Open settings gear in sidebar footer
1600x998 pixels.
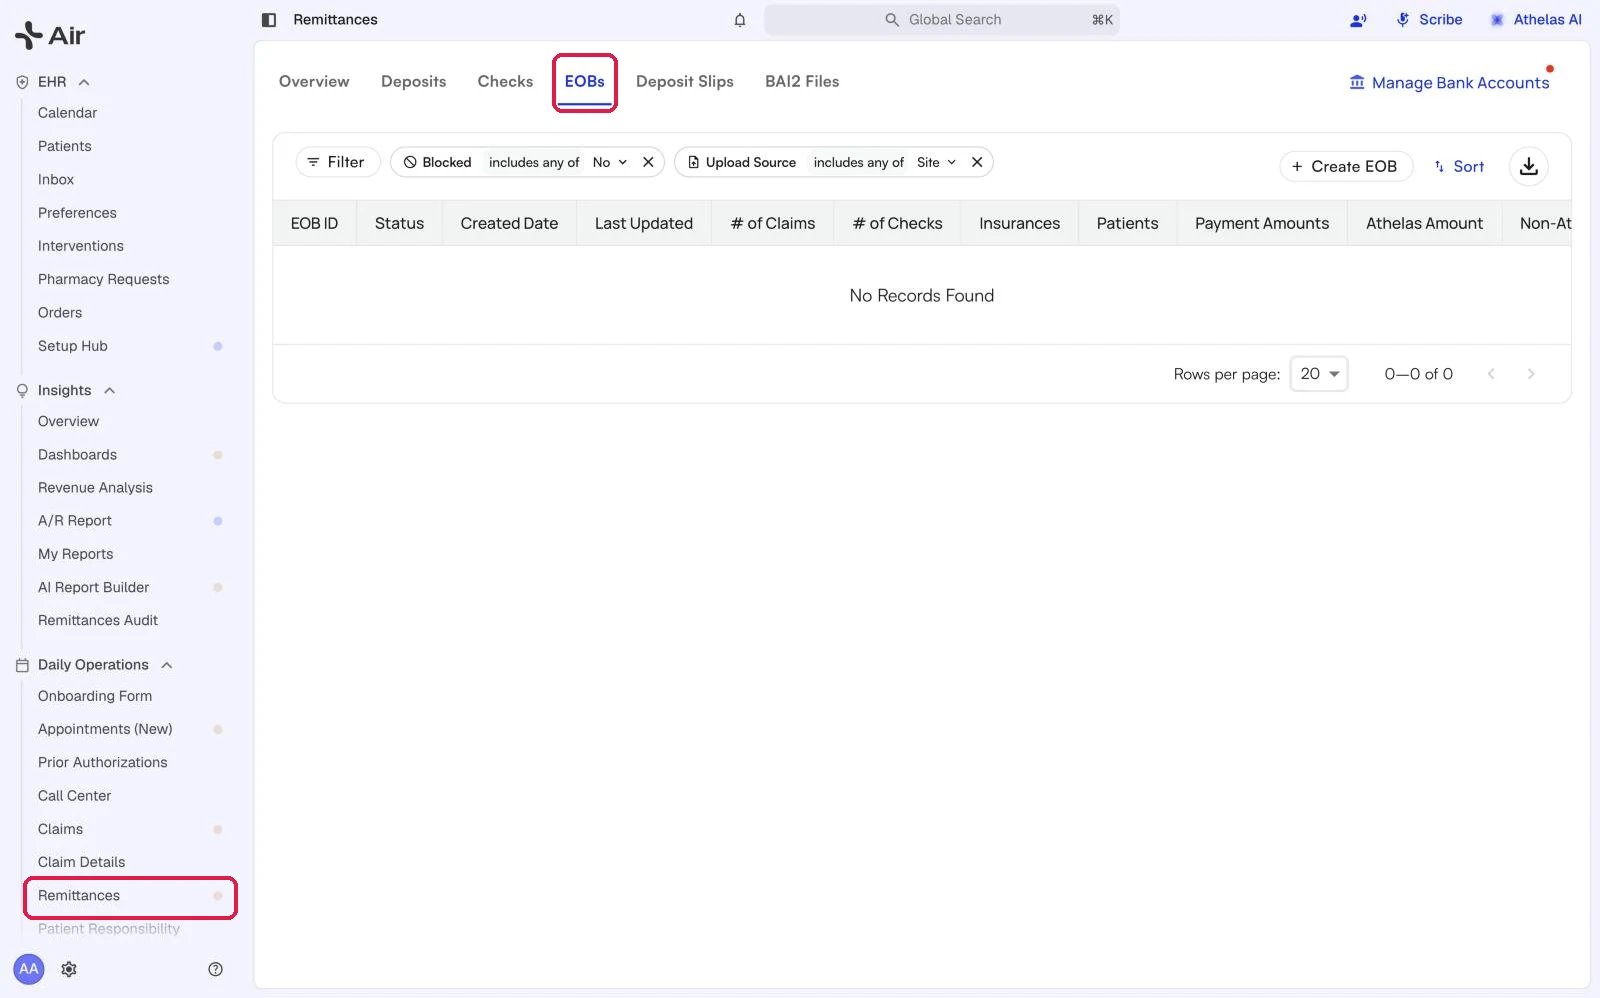coord(69,969)
